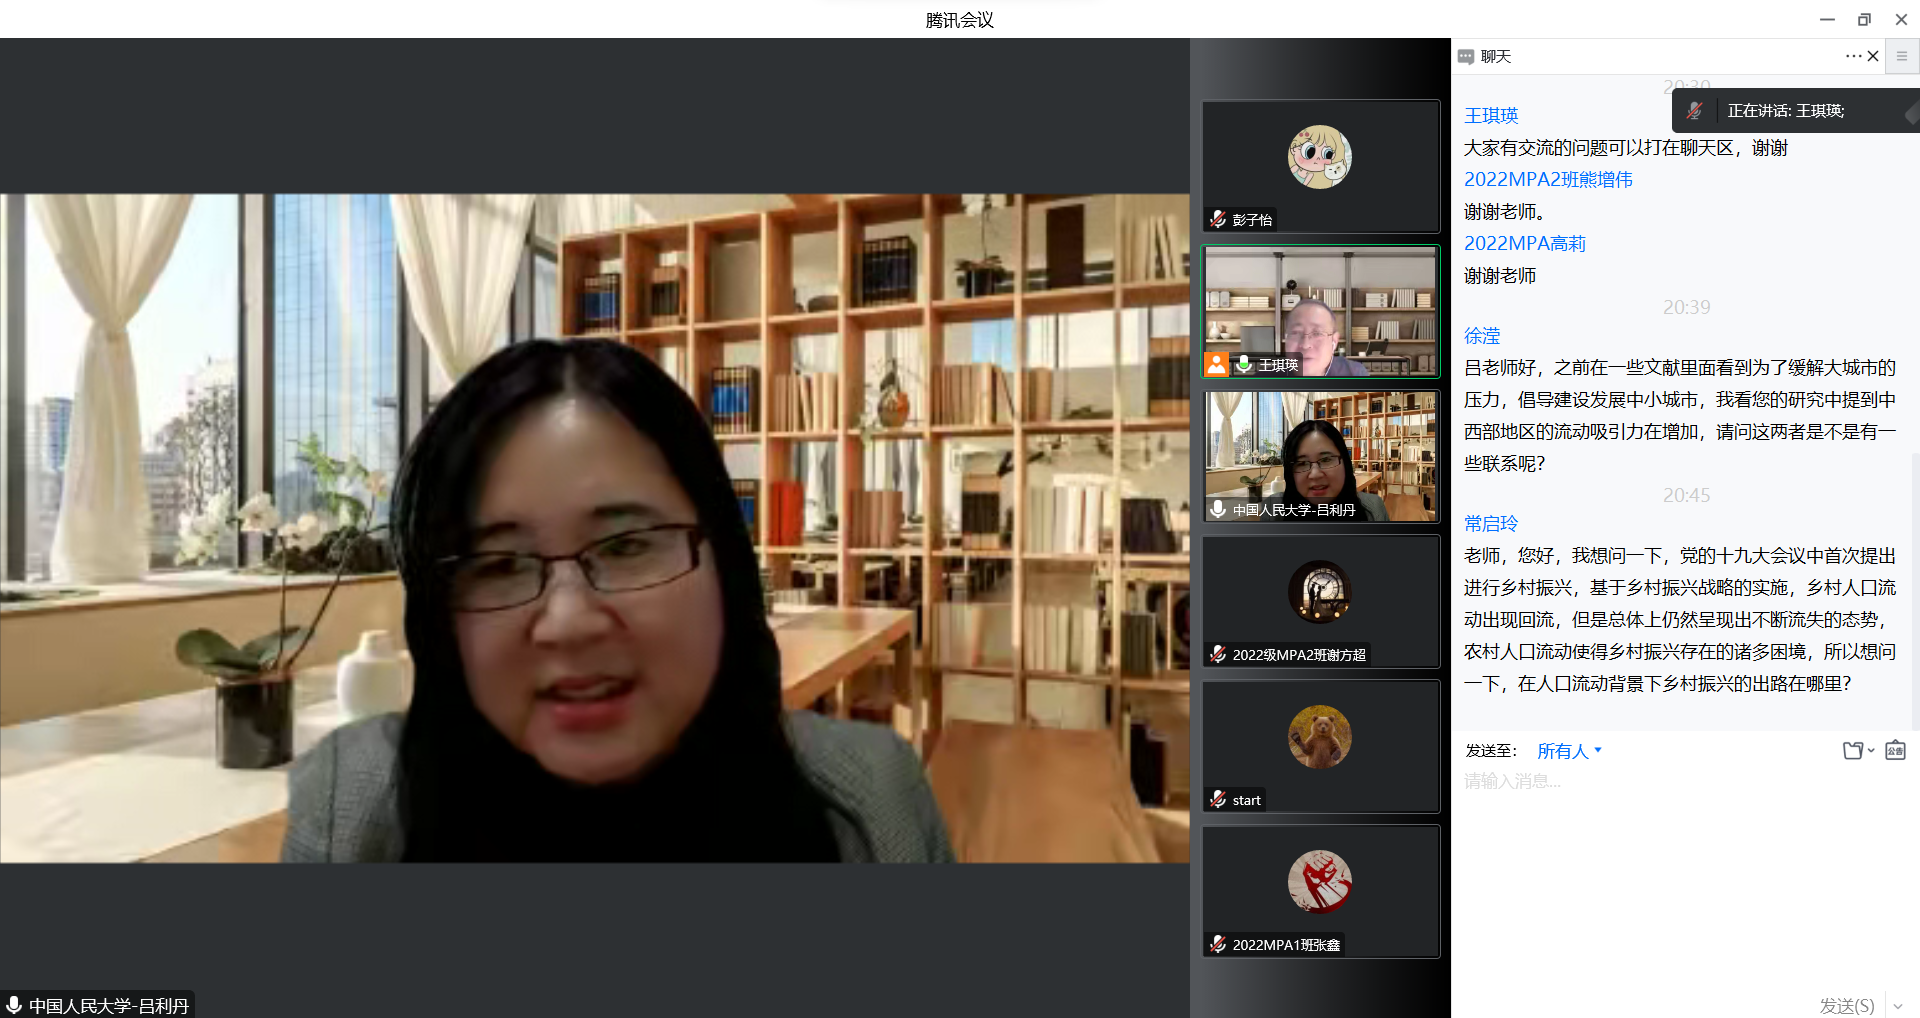Screen dimensions: 1920x1018
Task: Click the 发送(S) send button
Action: tap(1846, 1005)
